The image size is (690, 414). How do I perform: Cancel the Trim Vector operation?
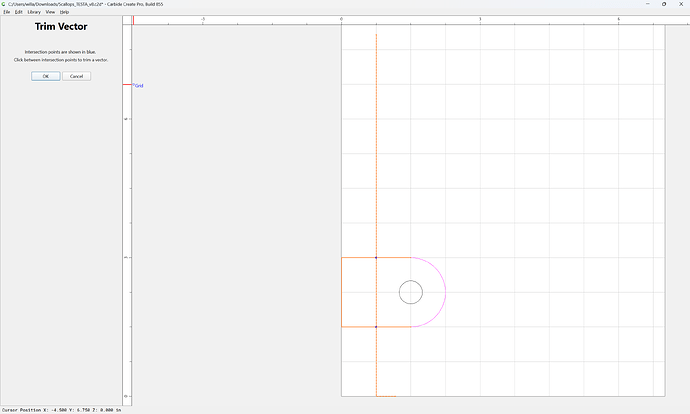(x=77, y=76)
